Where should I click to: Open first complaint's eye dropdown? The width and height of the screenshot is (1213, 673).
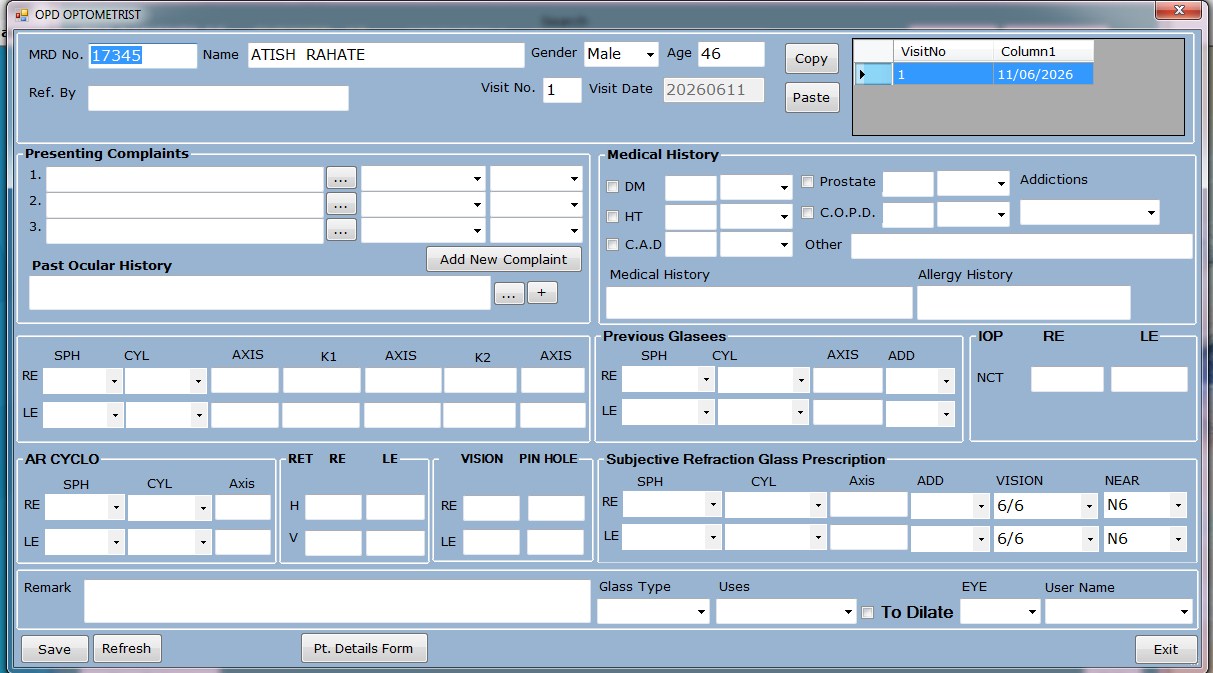(x=423, y=178)
